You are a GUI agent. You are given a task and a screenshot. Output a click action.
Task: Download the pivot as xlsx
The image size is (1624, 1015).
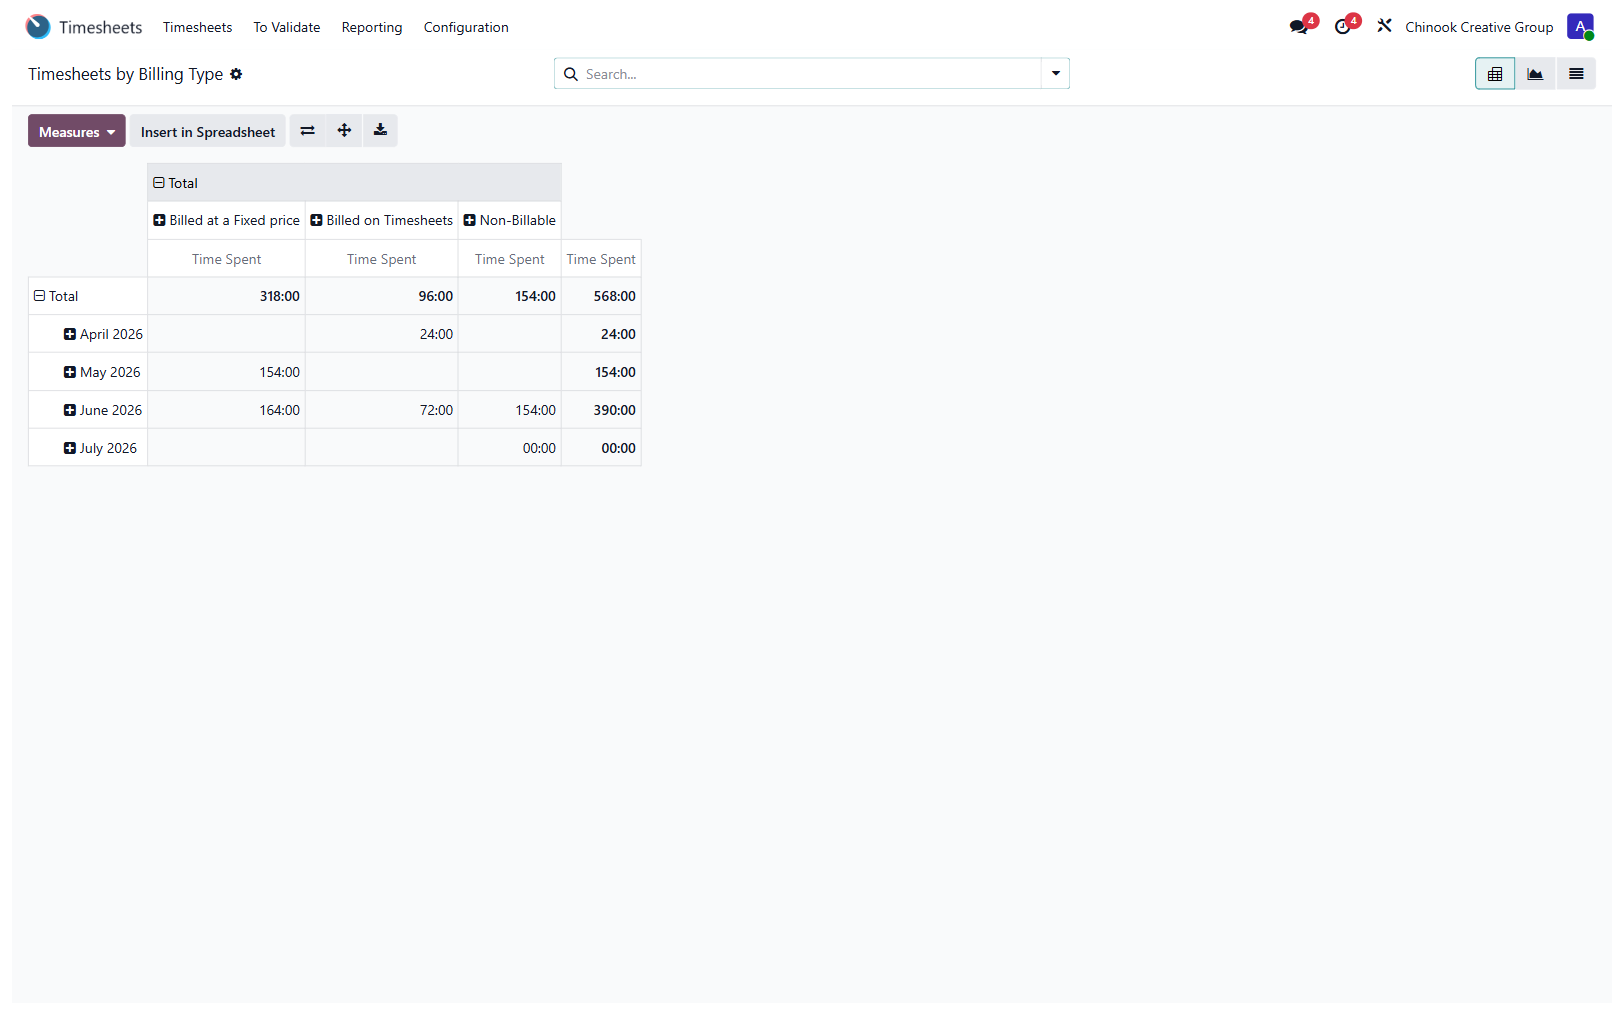pyautogui.click(x=380, y=131)
